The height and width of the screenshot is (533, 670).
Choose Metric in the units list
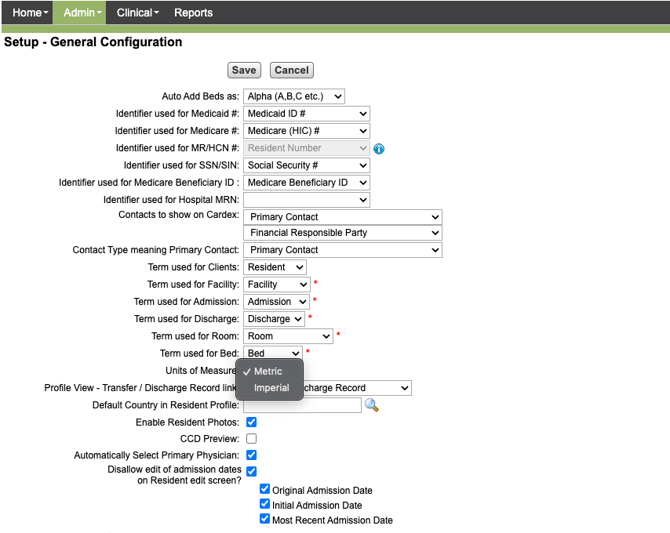point(268,372)
